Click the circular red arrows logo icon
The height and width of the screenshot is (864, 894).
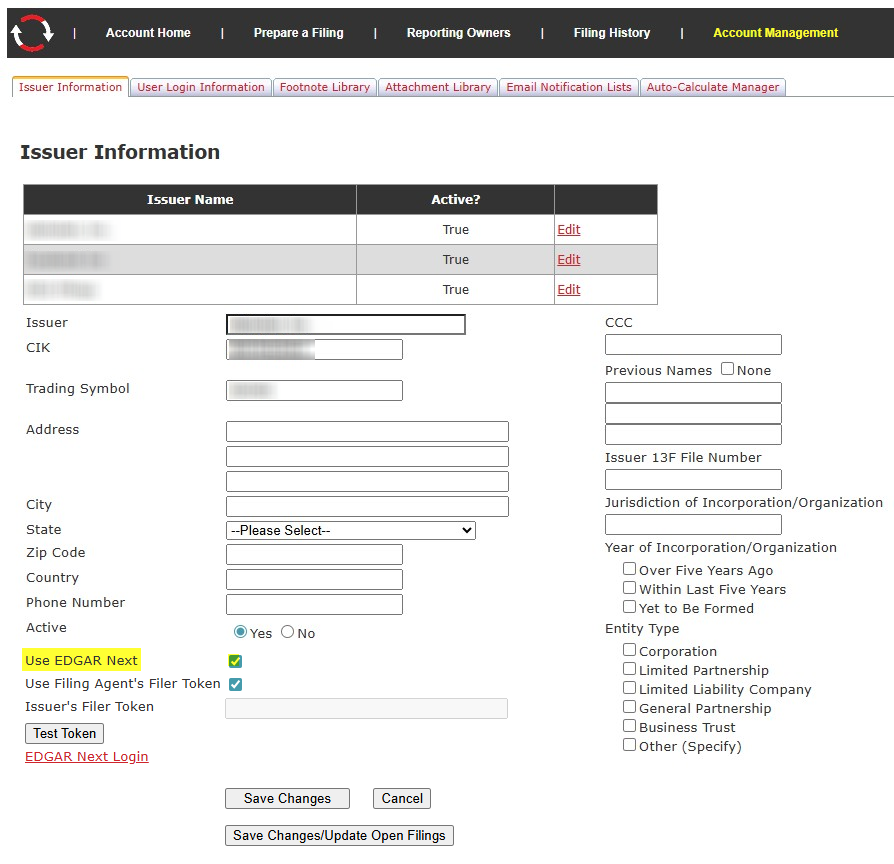pyautogui.click(x=32, y=33)
